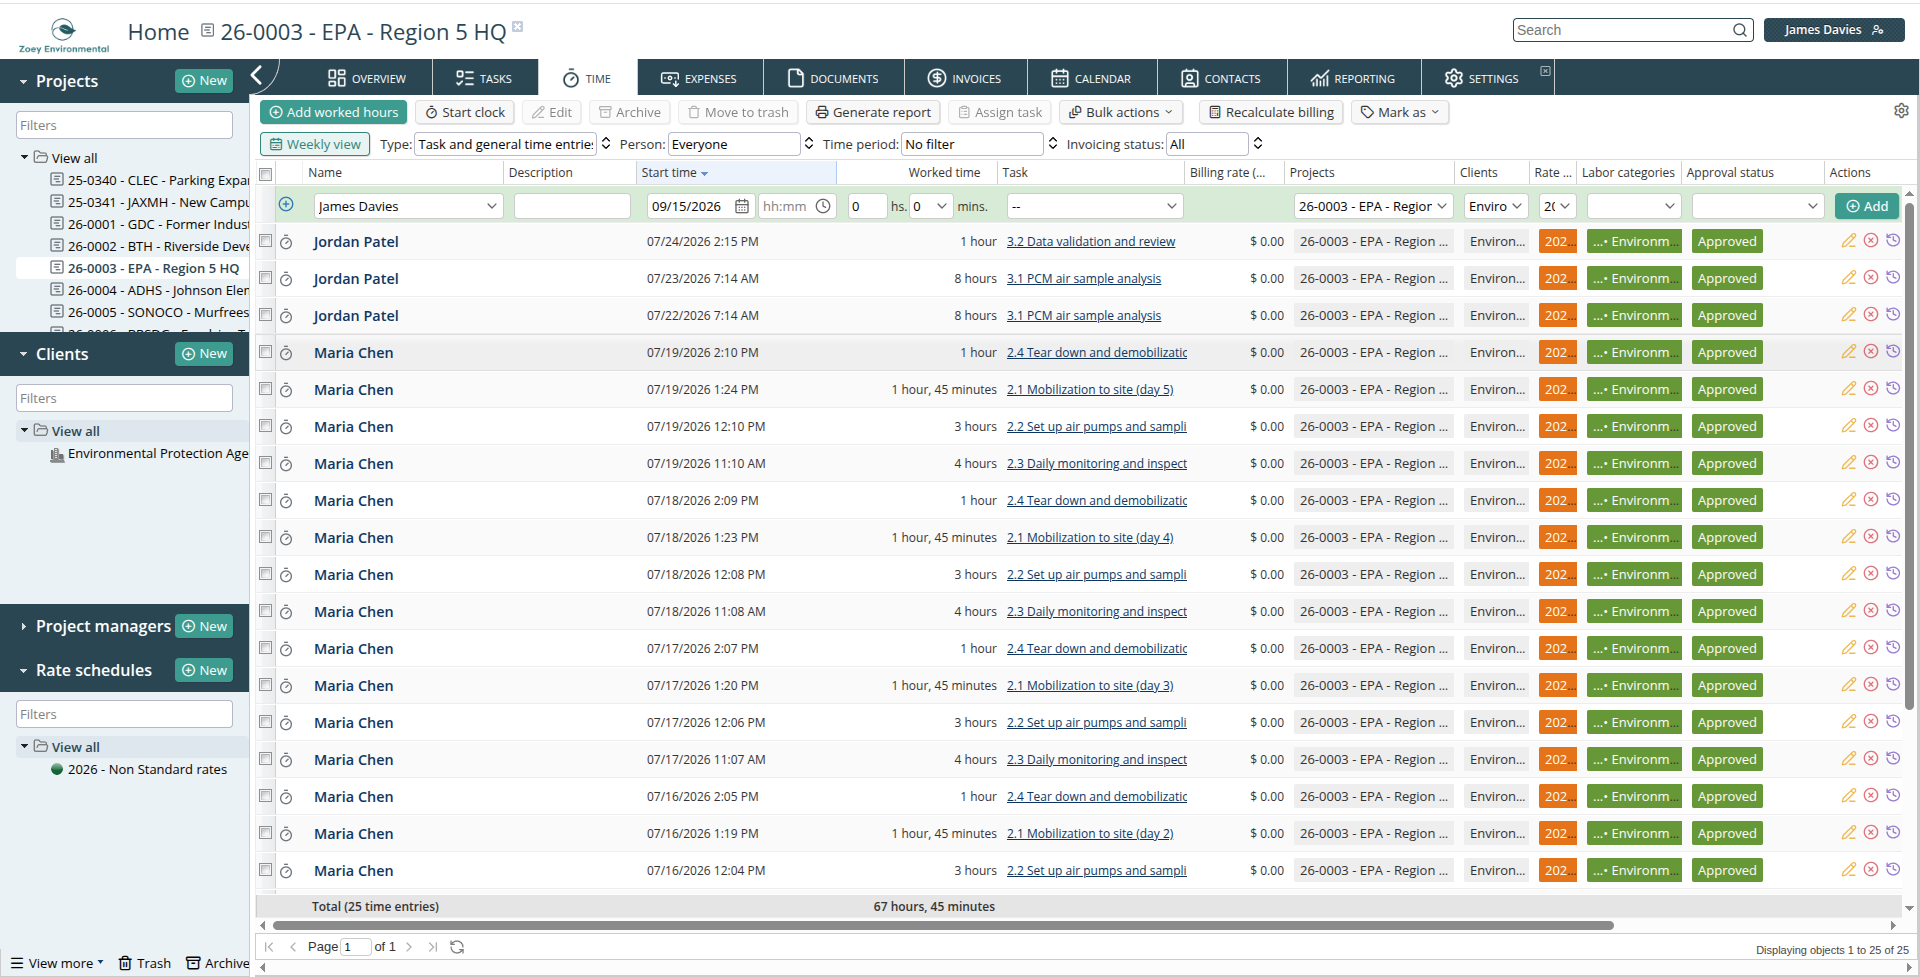The width and height of the screenshot is (1920, 977).
Task: Check the box for Jordan Patel 07/24/2026 2:15 PM
Action: [266, 241]
